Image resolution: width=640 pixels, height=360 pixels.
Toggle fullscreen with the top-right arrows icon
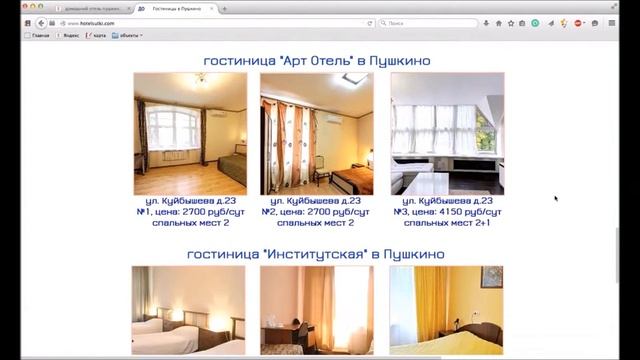point(614,6)
